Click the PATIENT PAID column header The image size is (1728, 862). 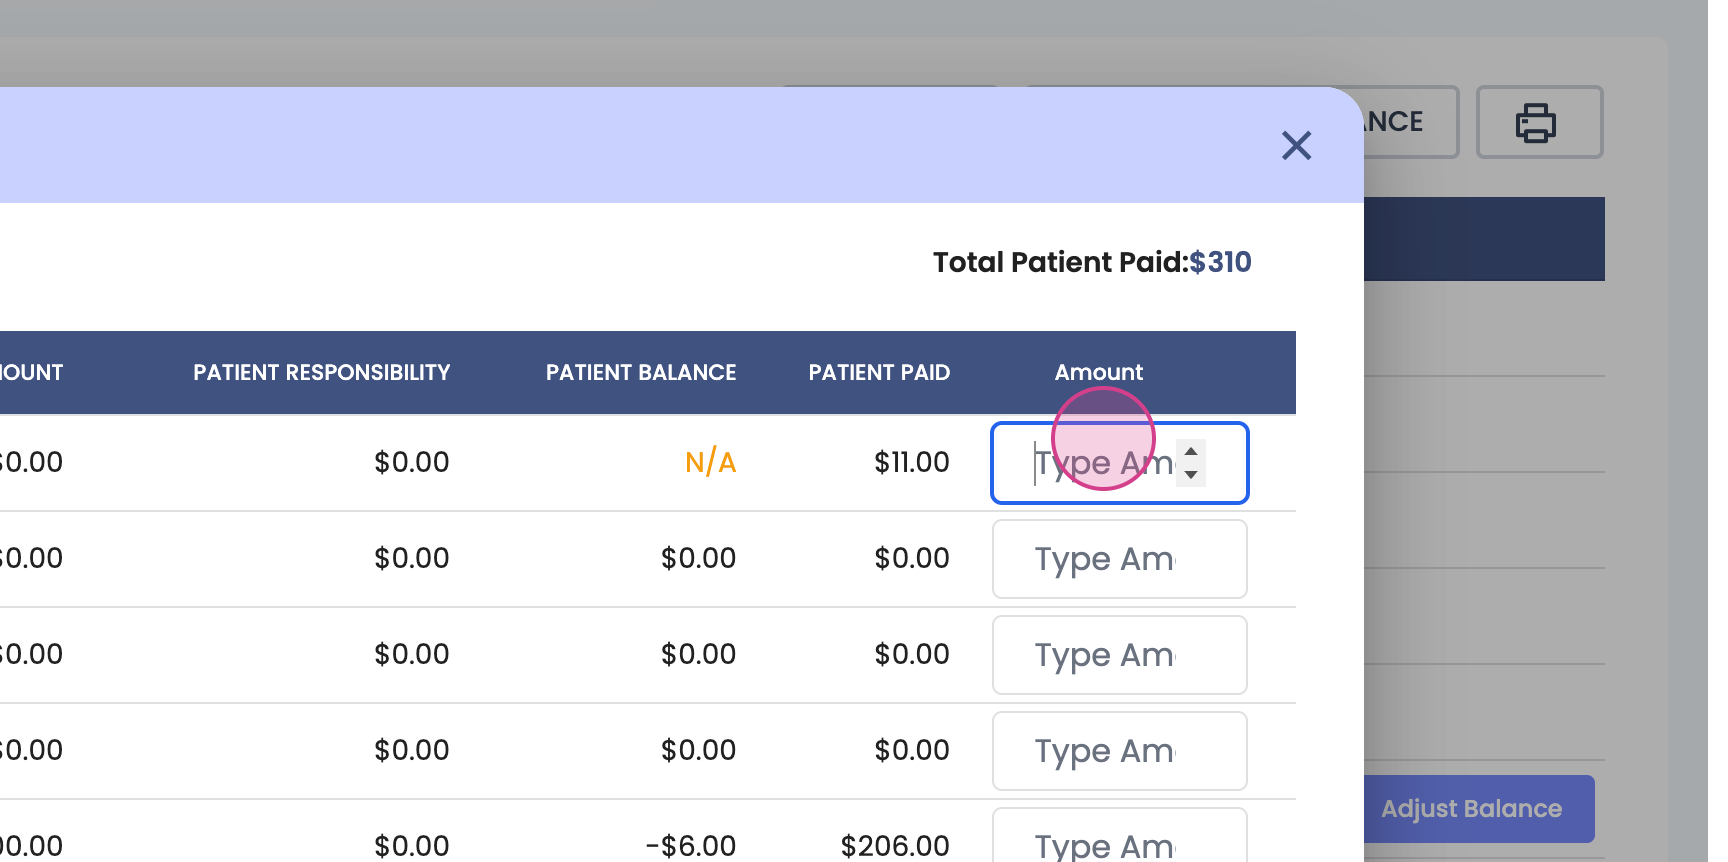[x=879, y=373]
